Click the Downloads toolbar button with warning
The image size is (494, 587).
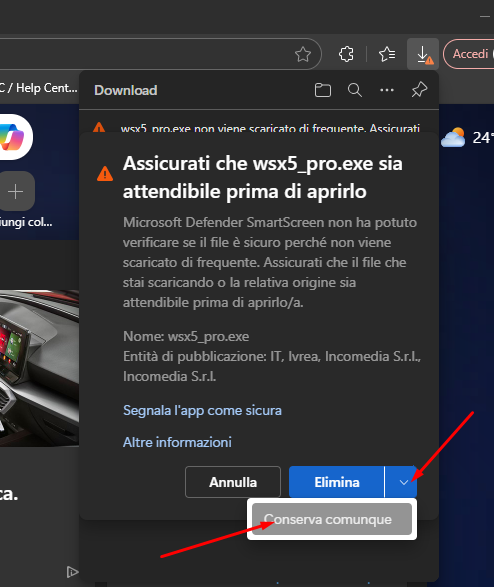tap(423, 54)
